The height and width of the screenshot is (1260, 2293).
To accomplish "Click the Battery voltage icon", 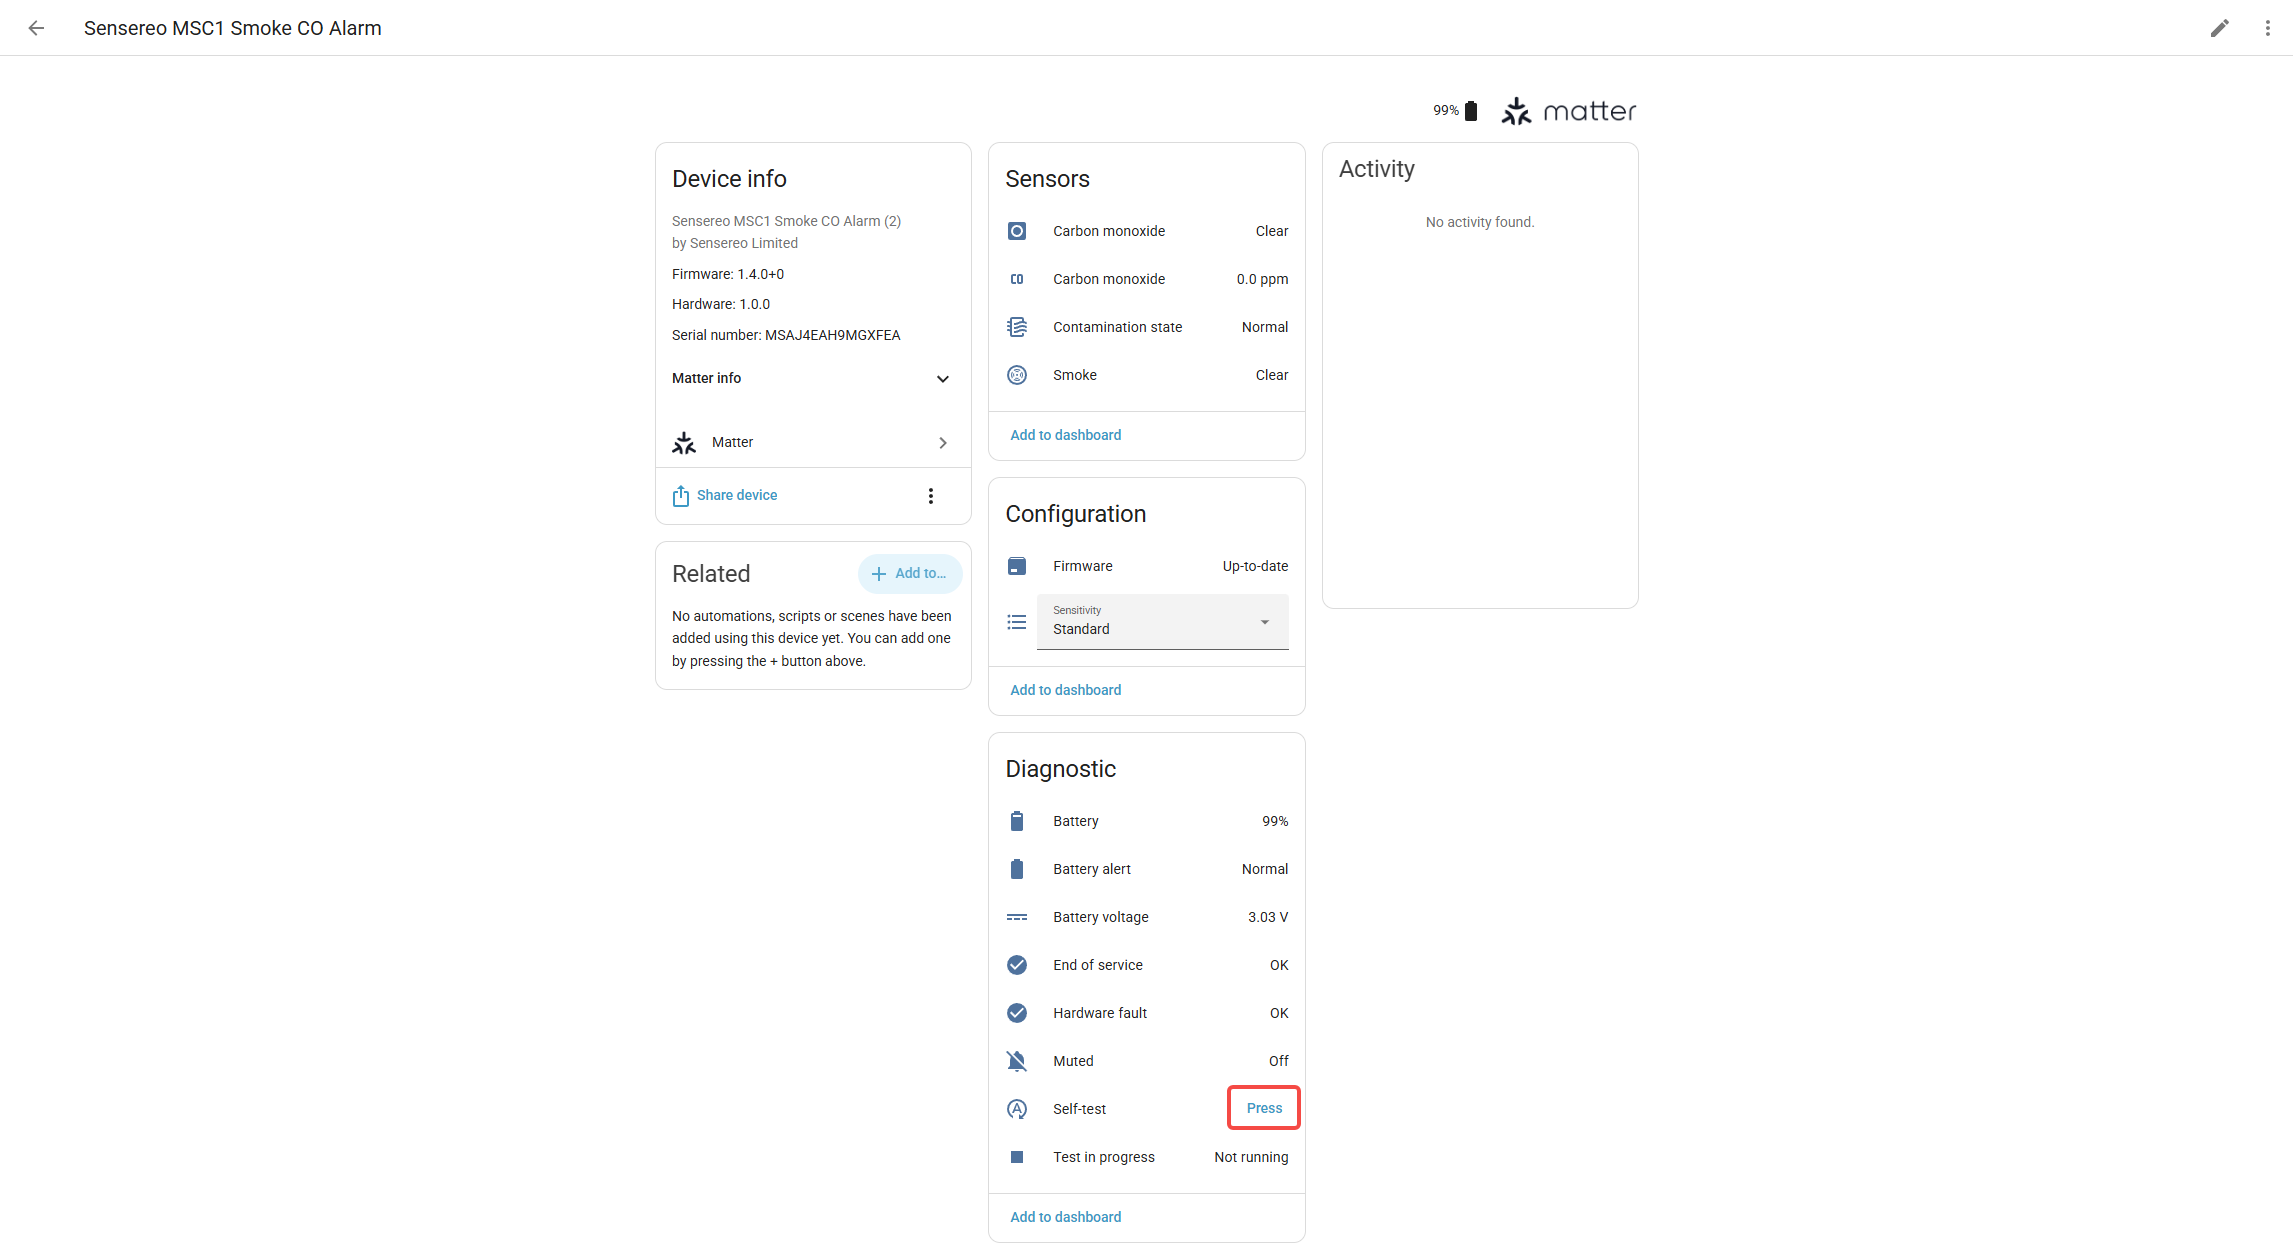I will click(x=1017, y=917).
